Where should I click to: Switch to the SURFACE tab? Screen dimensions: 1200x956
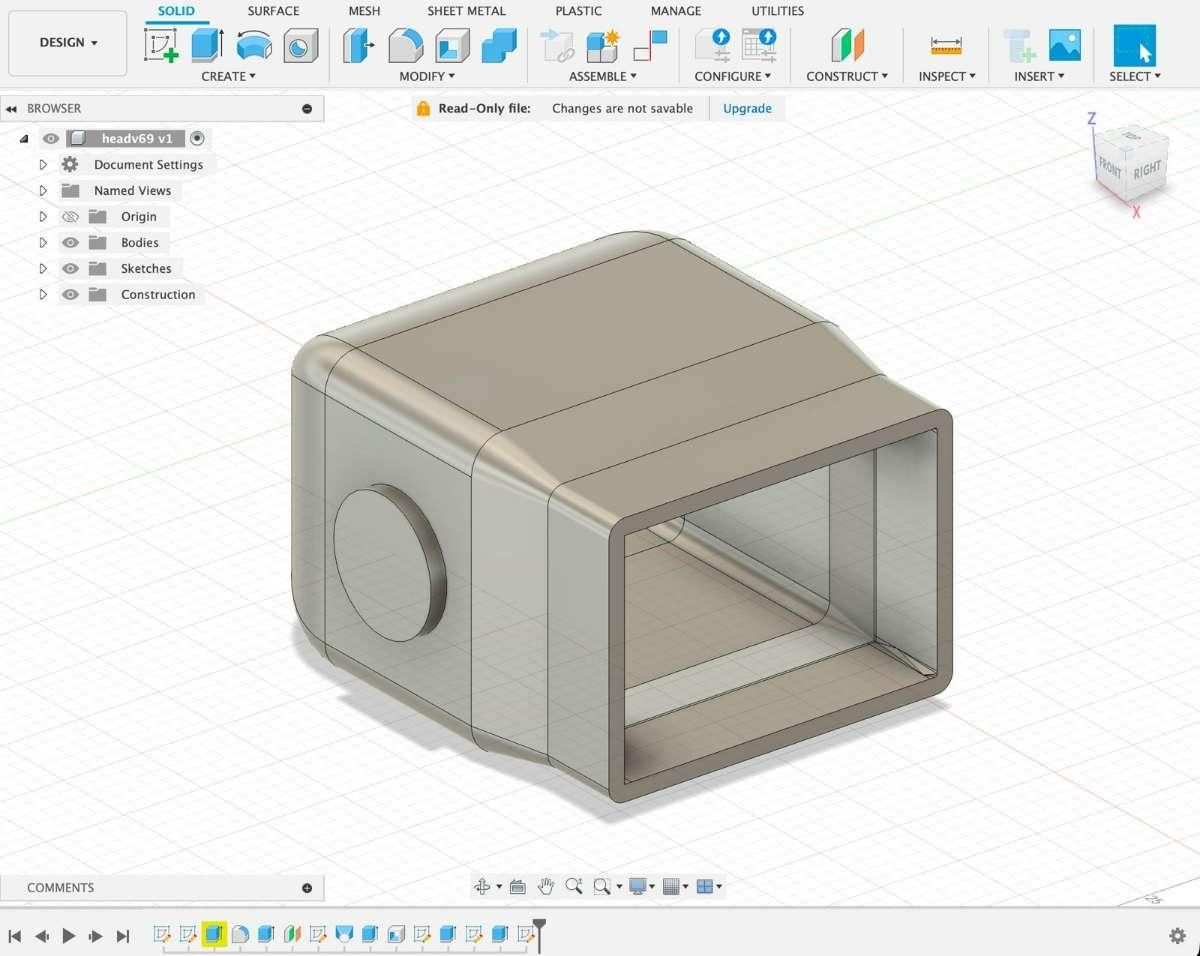click(x=274, y=11)
